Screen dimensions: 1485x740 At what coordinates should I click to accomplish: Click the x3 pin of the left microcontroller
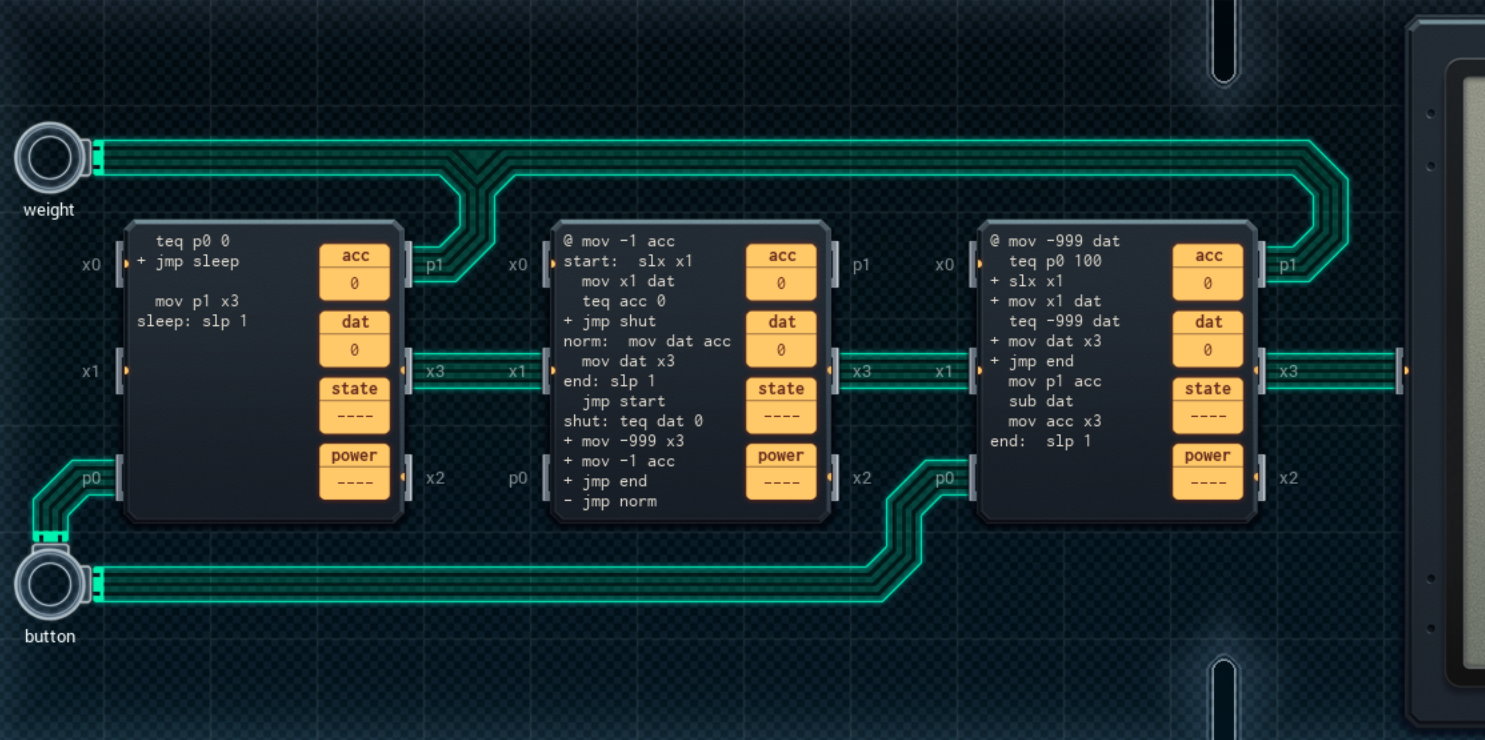tap(409, 371)
